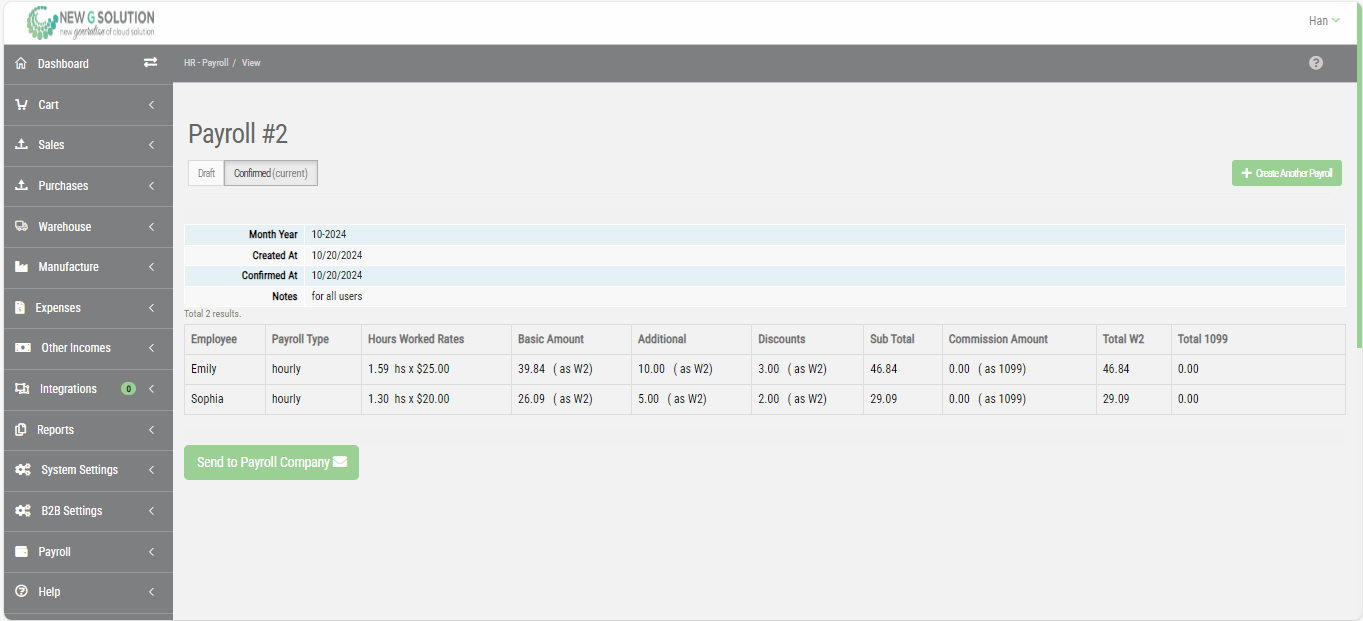Image resolution: width=1363 pixels, height=621 pixels.
Task: Expand the Warehouse menu chevron
Action: point(151,227)
